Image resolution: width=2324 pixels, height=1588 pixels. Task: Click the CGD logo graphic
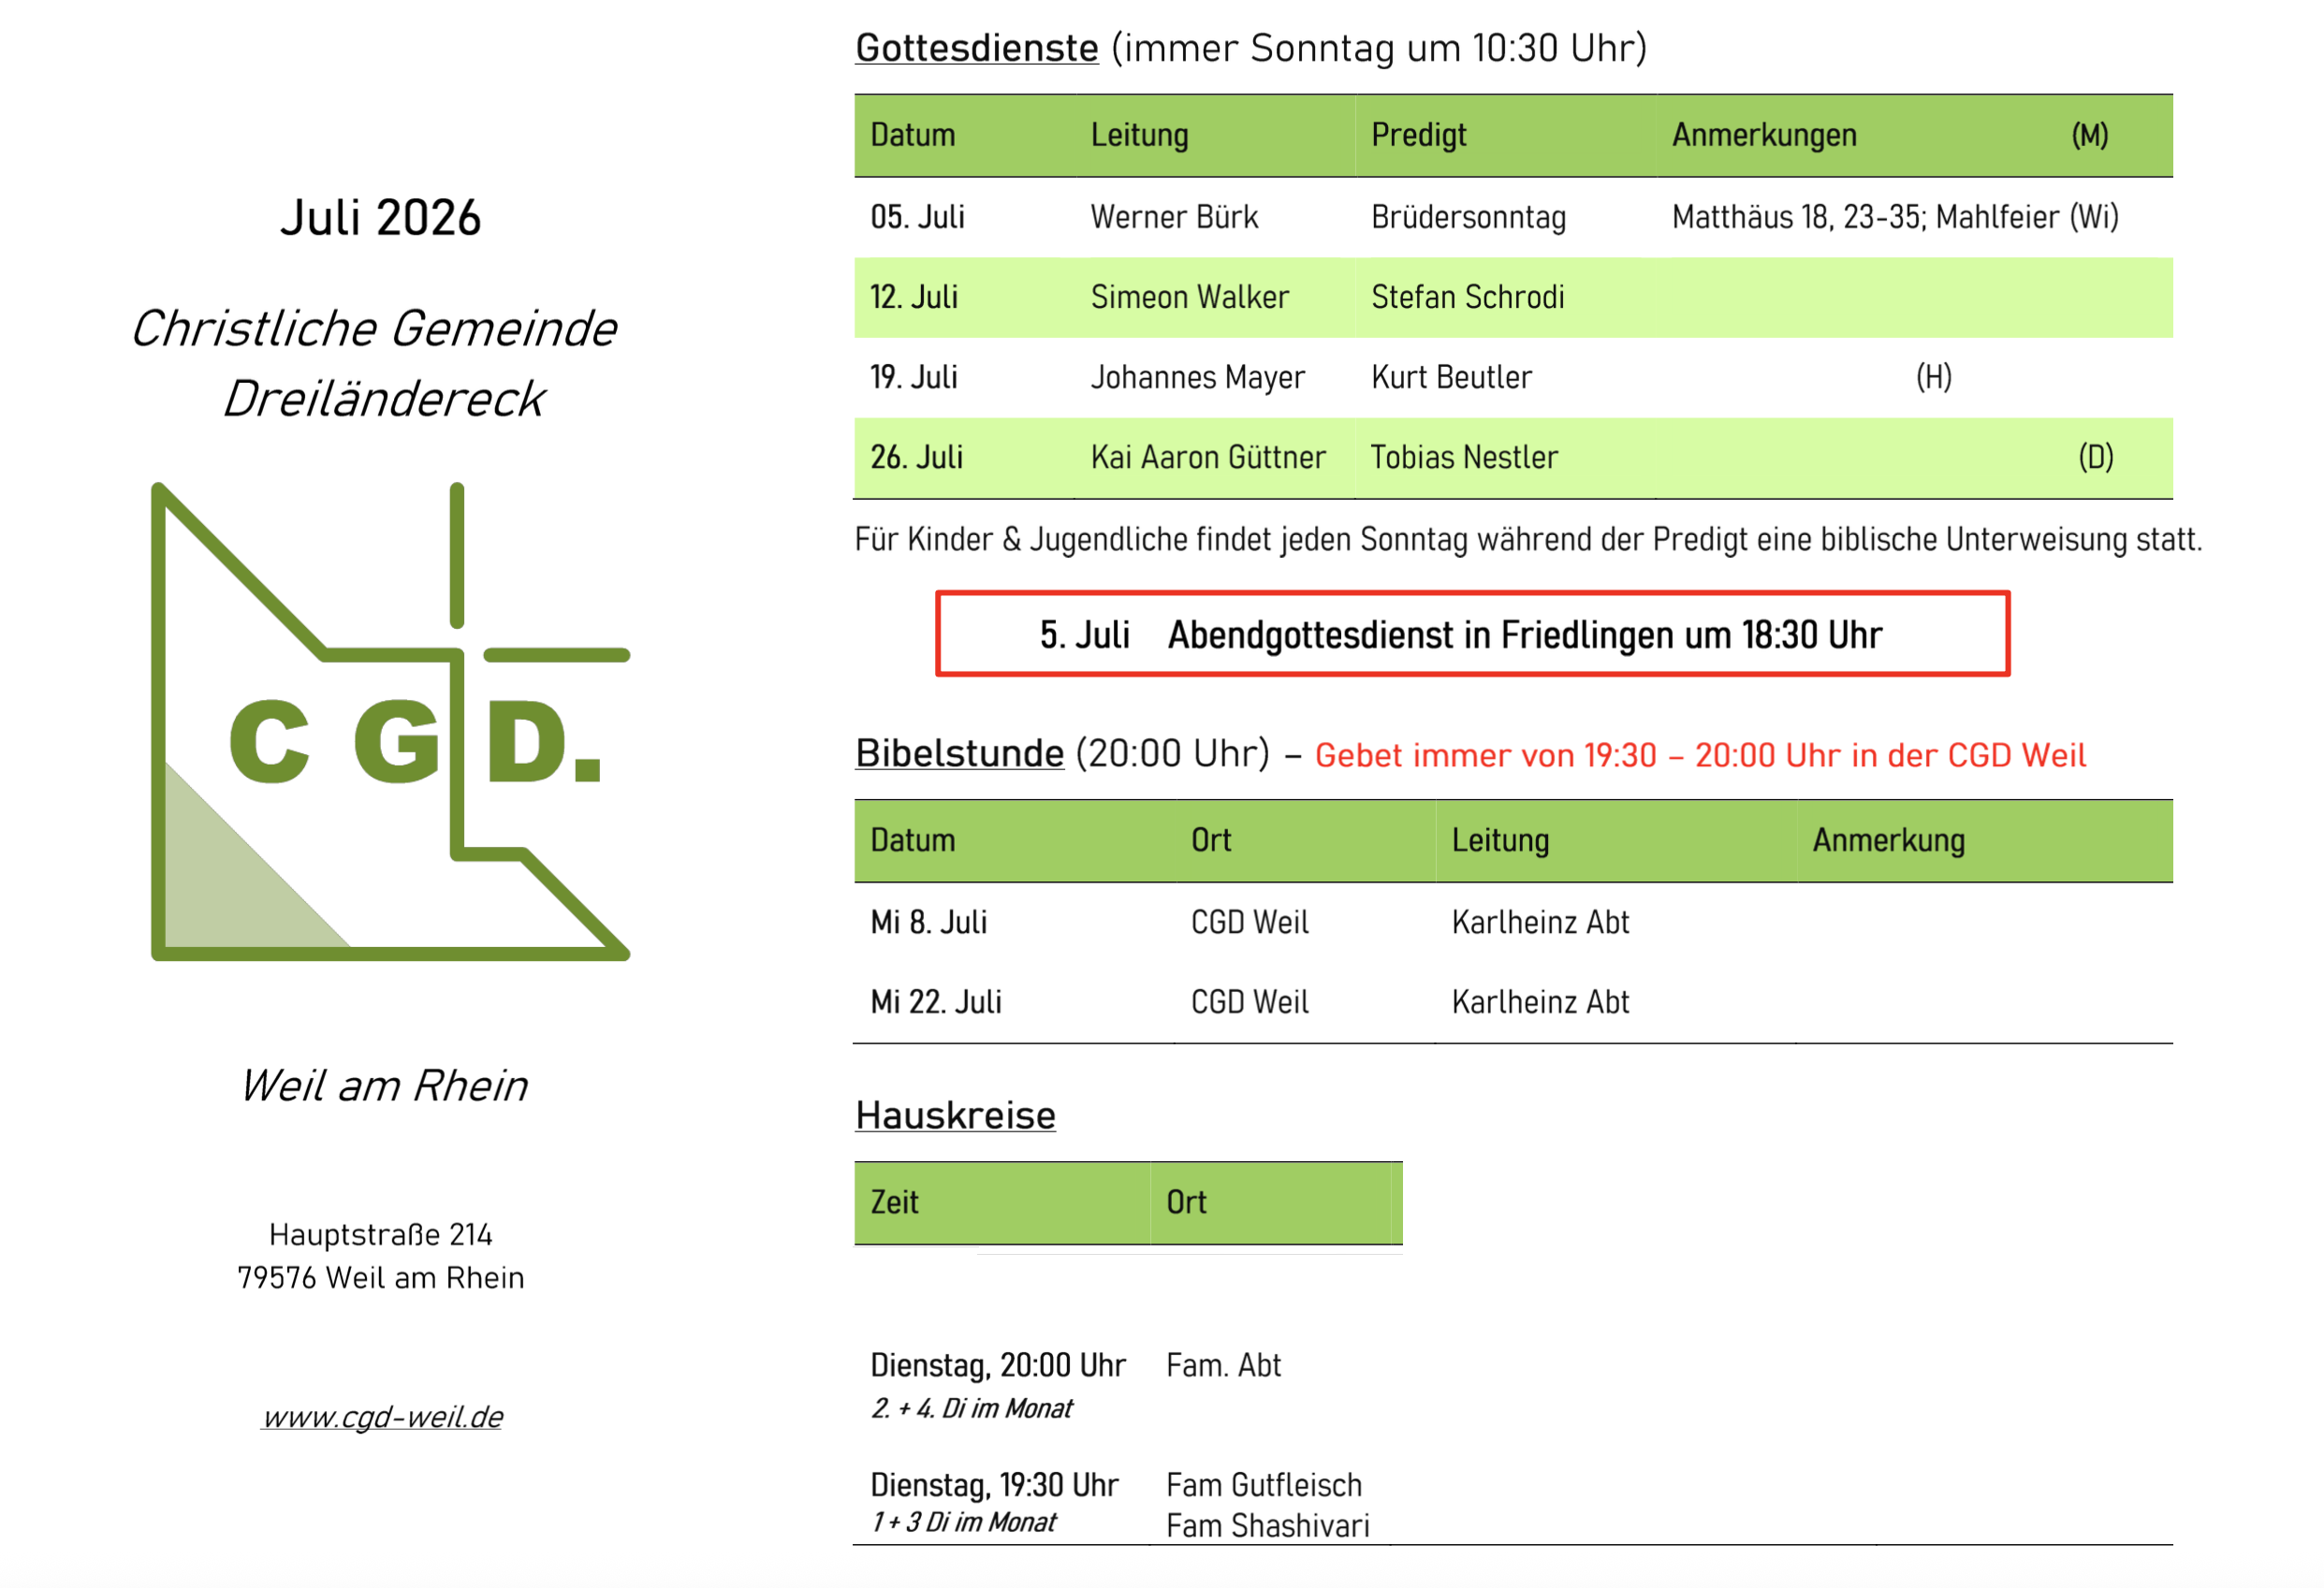pos(390,721)
